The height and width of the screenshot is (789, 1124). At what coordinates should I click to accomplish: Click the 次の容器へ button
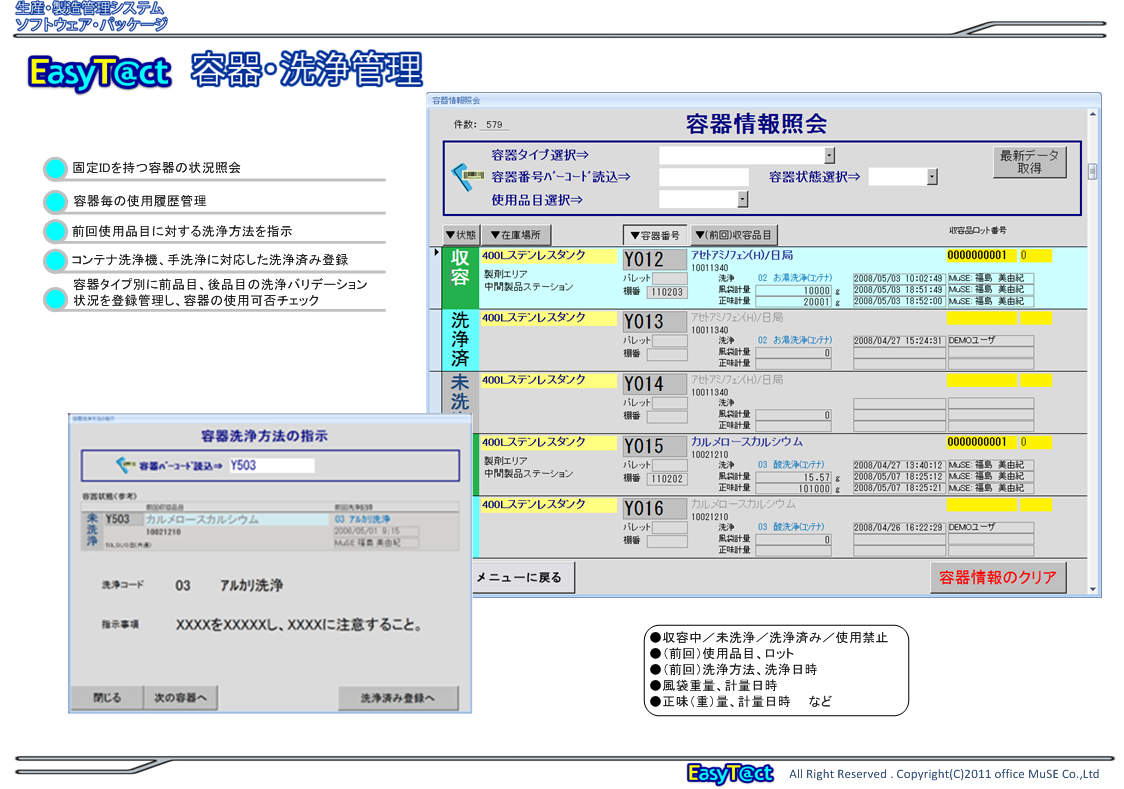(x=180, y=698)
